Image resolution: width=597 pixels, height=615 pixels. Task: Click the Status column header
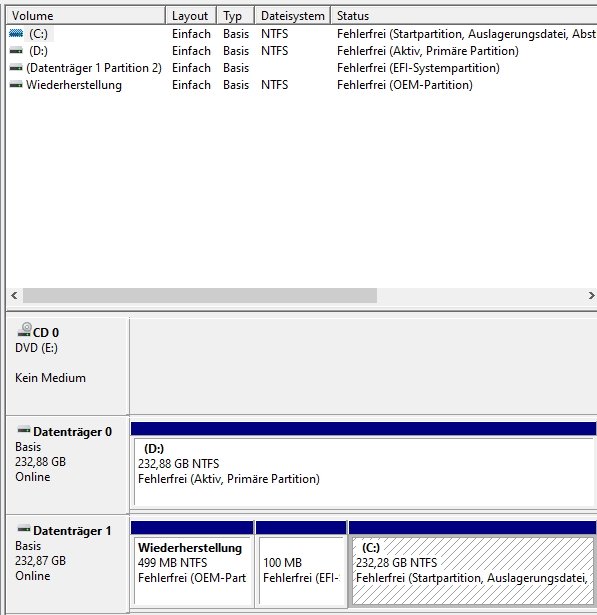tap(464, 16)
